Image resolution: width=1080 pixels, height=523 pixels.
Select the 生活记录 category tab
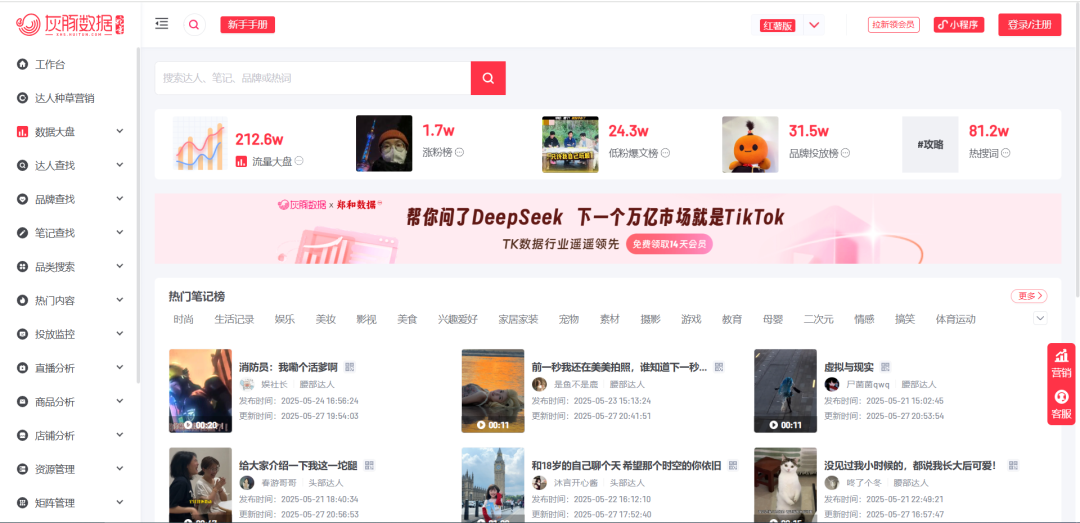click(234, 319)
